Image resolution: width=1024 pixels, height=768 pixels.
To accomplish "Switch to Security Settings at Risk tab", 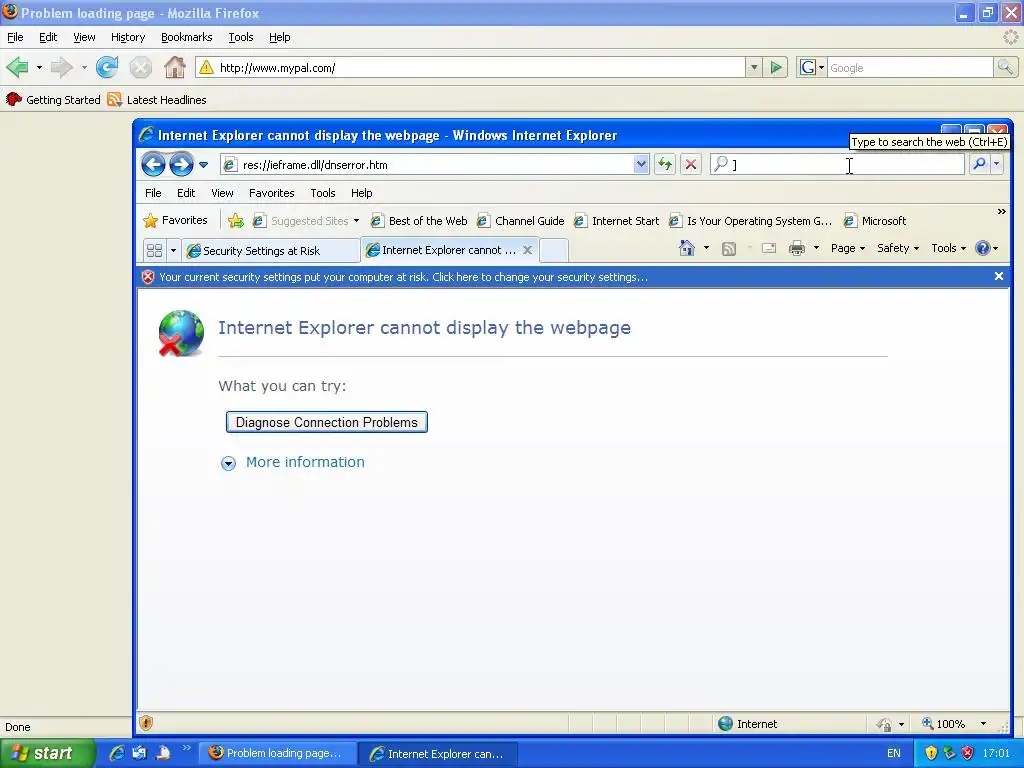I will click(x=270, y=251).
